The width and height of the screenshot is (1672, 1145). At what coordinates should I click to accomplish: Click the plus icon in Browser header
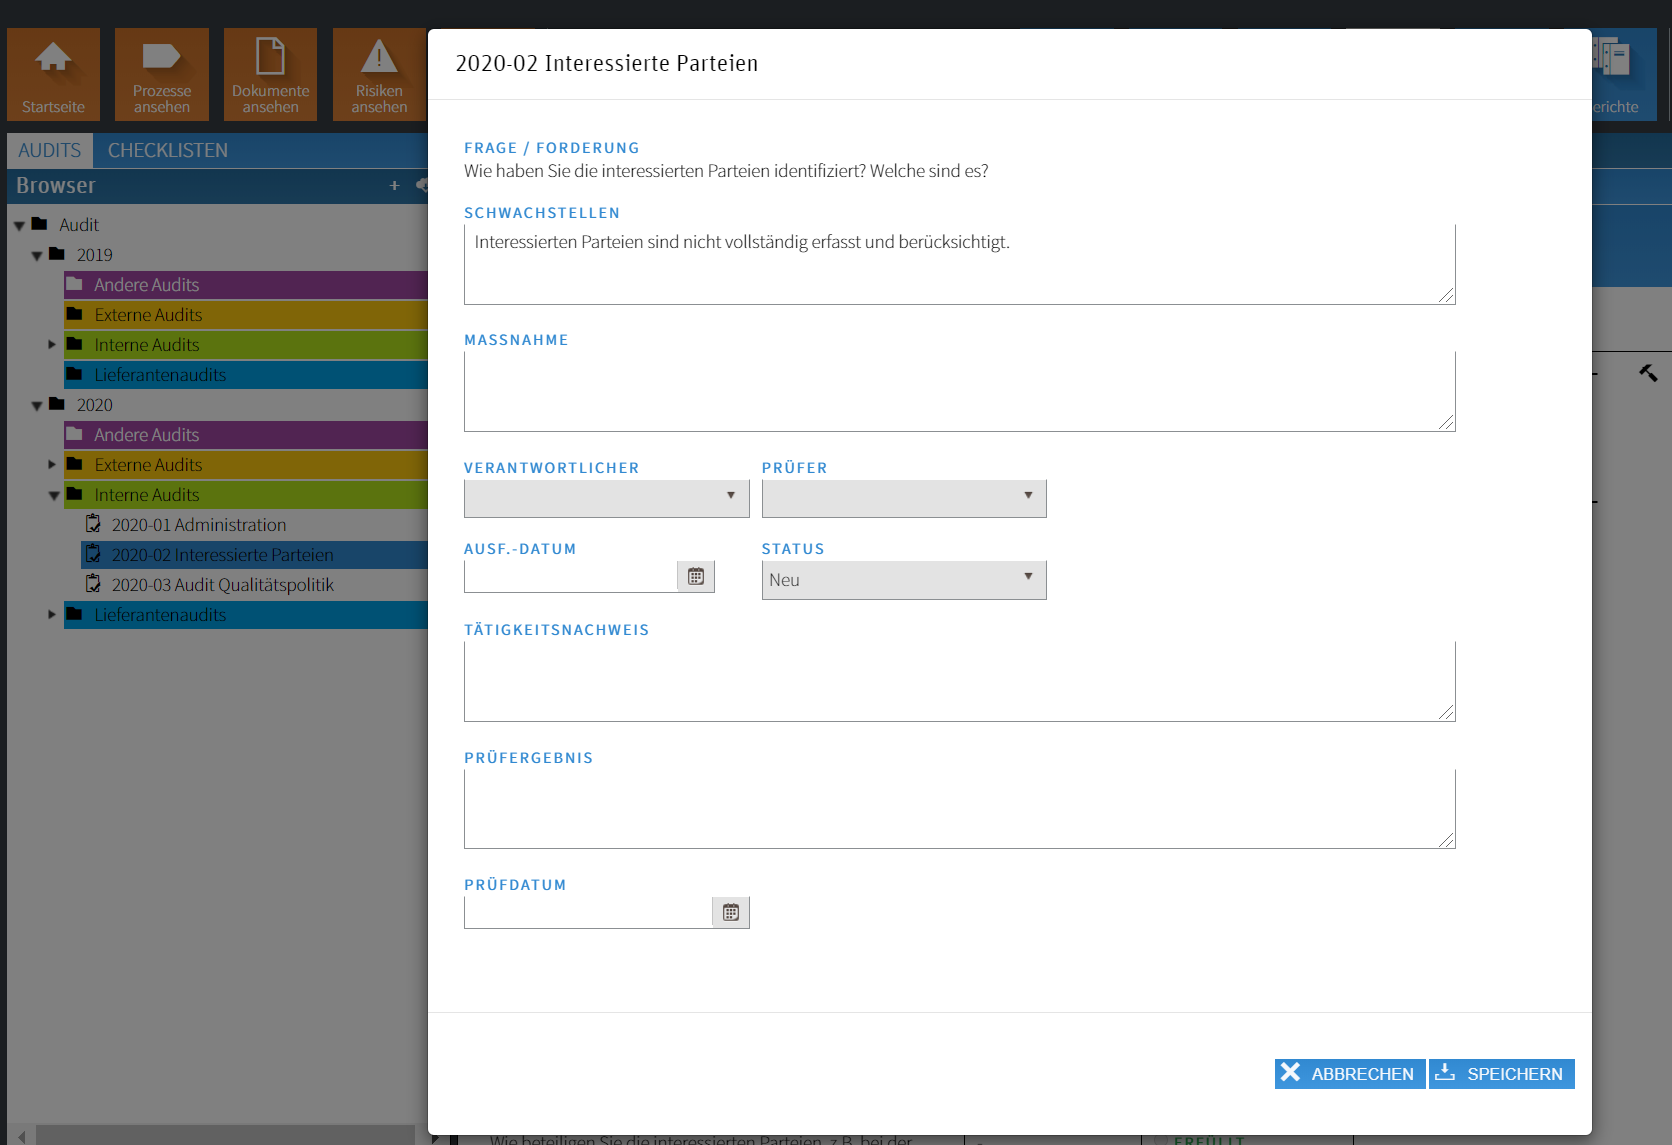point(394,186)
